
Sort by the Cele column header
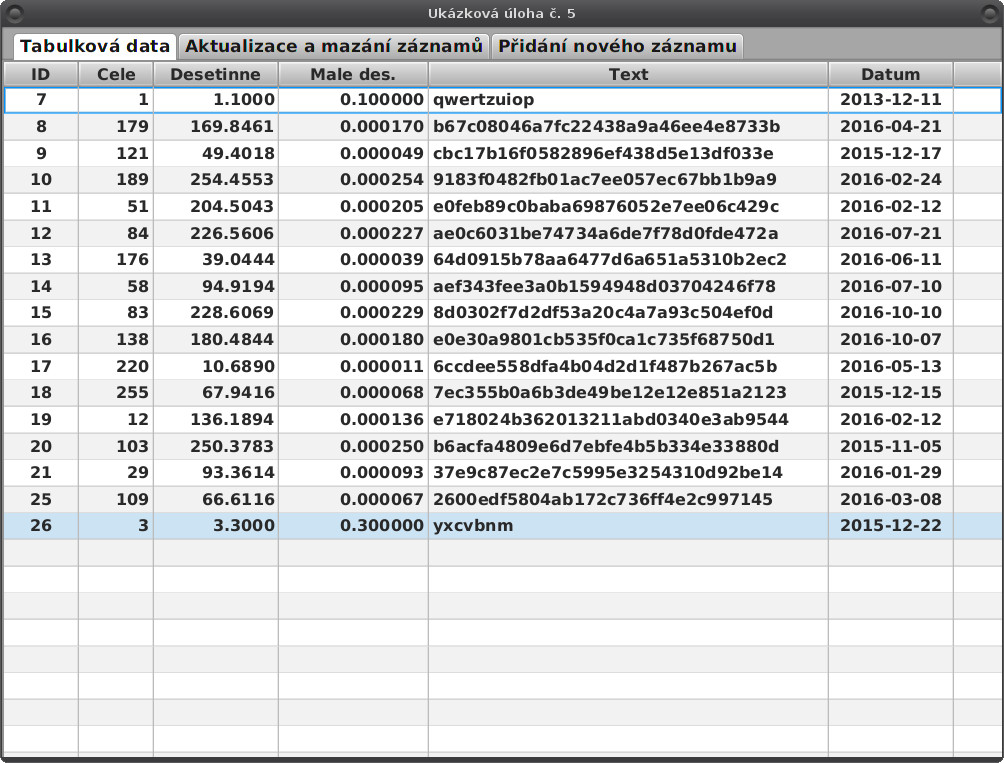click(116, 74)
